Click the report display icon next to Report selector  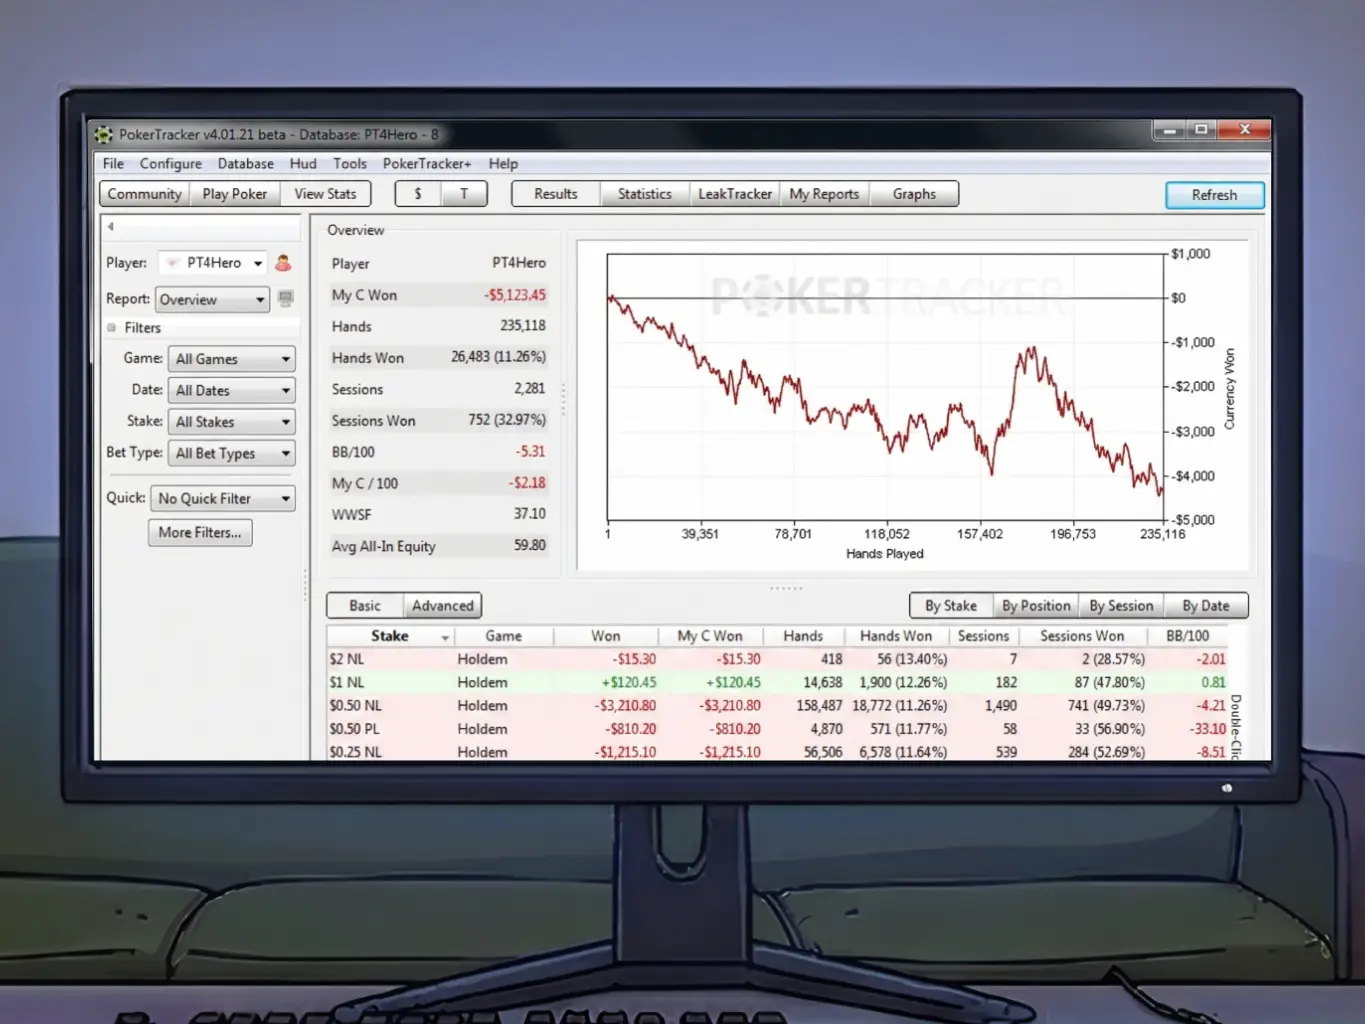(285, 299)
